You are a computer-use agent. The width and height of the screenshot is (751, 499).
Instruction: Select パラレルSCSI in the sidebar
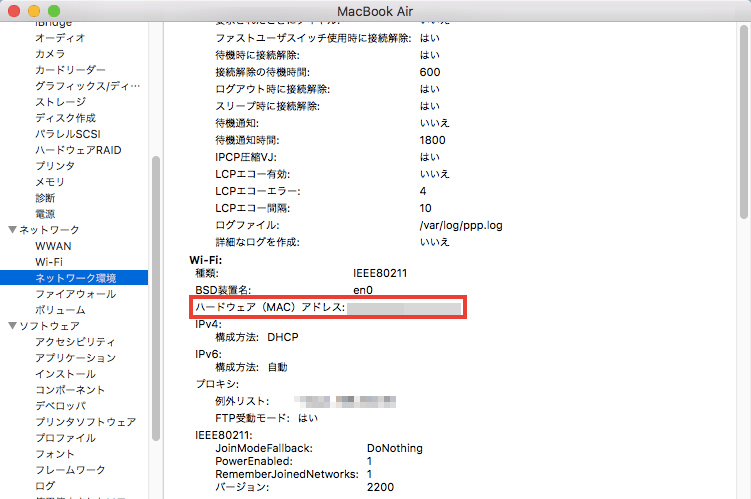point(68,134)
